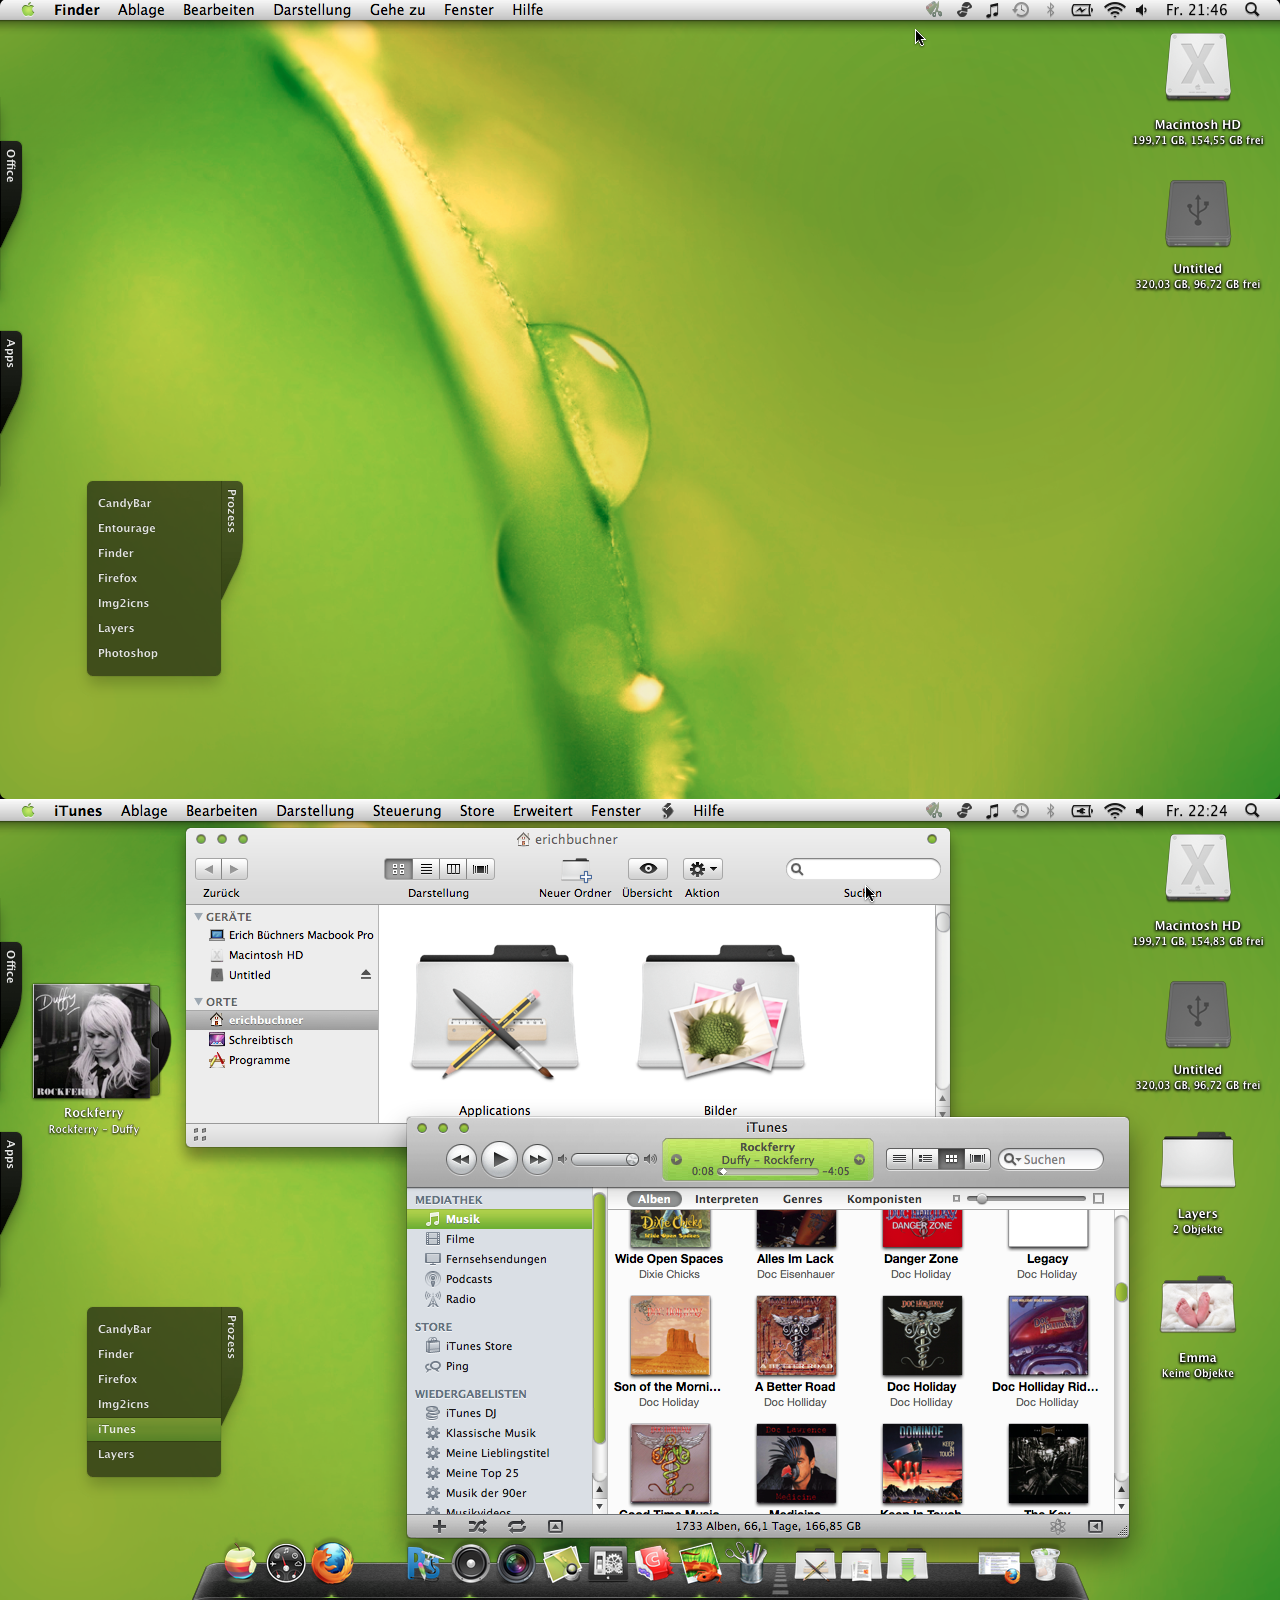This screenshot has height=1600, width=1280.
Task: Open Photoshop from the dock
Action: coord(425,1564)
